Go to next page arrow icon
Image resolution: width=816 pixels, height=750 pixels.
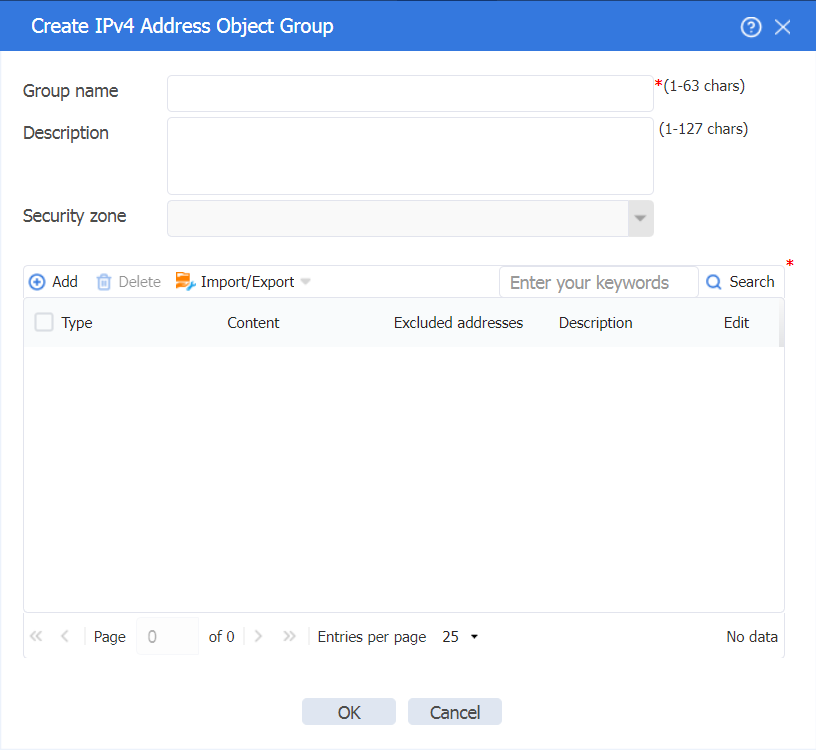click(x=258, y=636)
